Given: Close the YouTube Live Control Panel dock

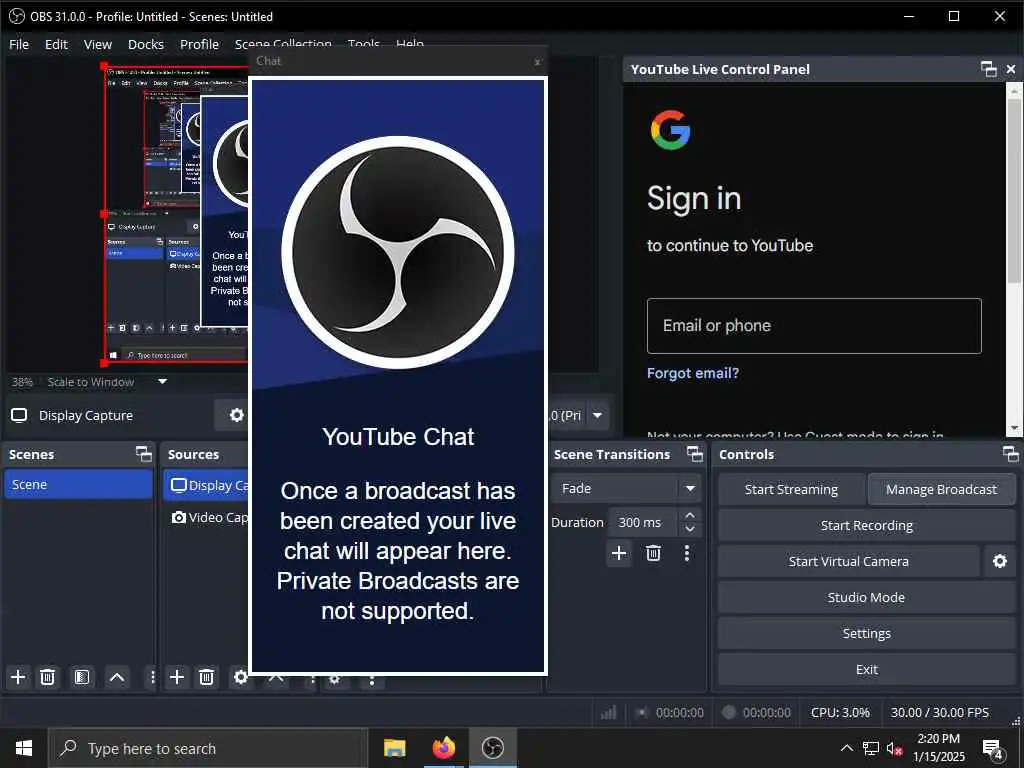Looking at the screenshot, I should [x=1011, y=69].
